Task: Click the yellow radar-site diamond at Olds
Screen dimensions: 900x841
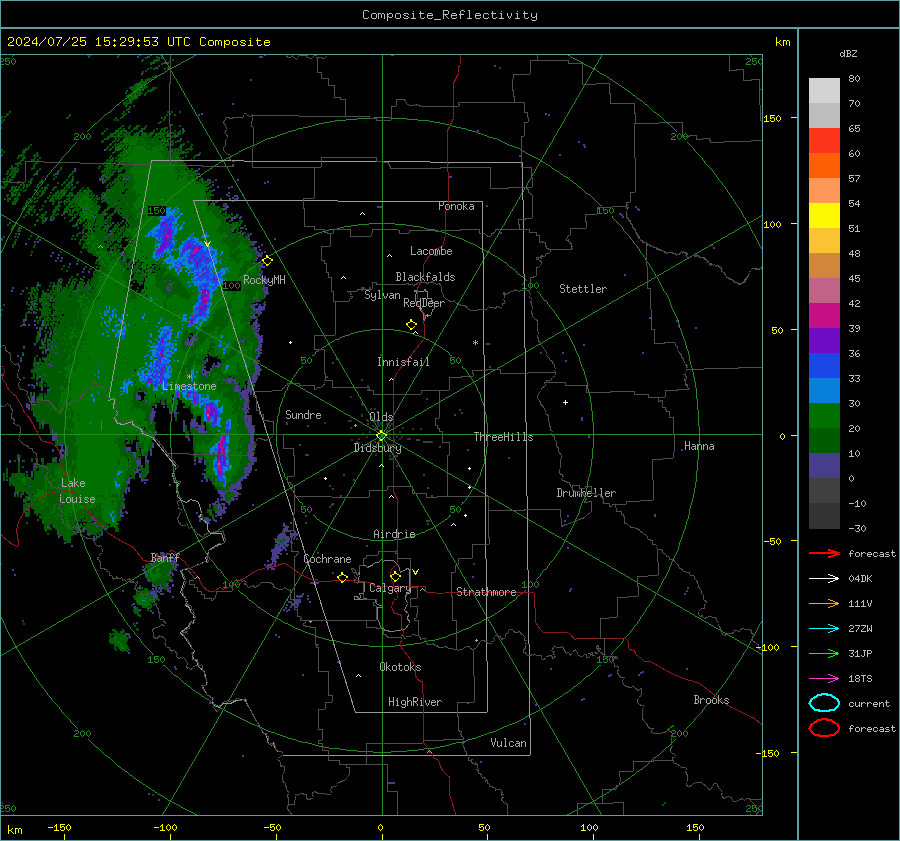Action: pyautogui.click(x=381, y=436)
